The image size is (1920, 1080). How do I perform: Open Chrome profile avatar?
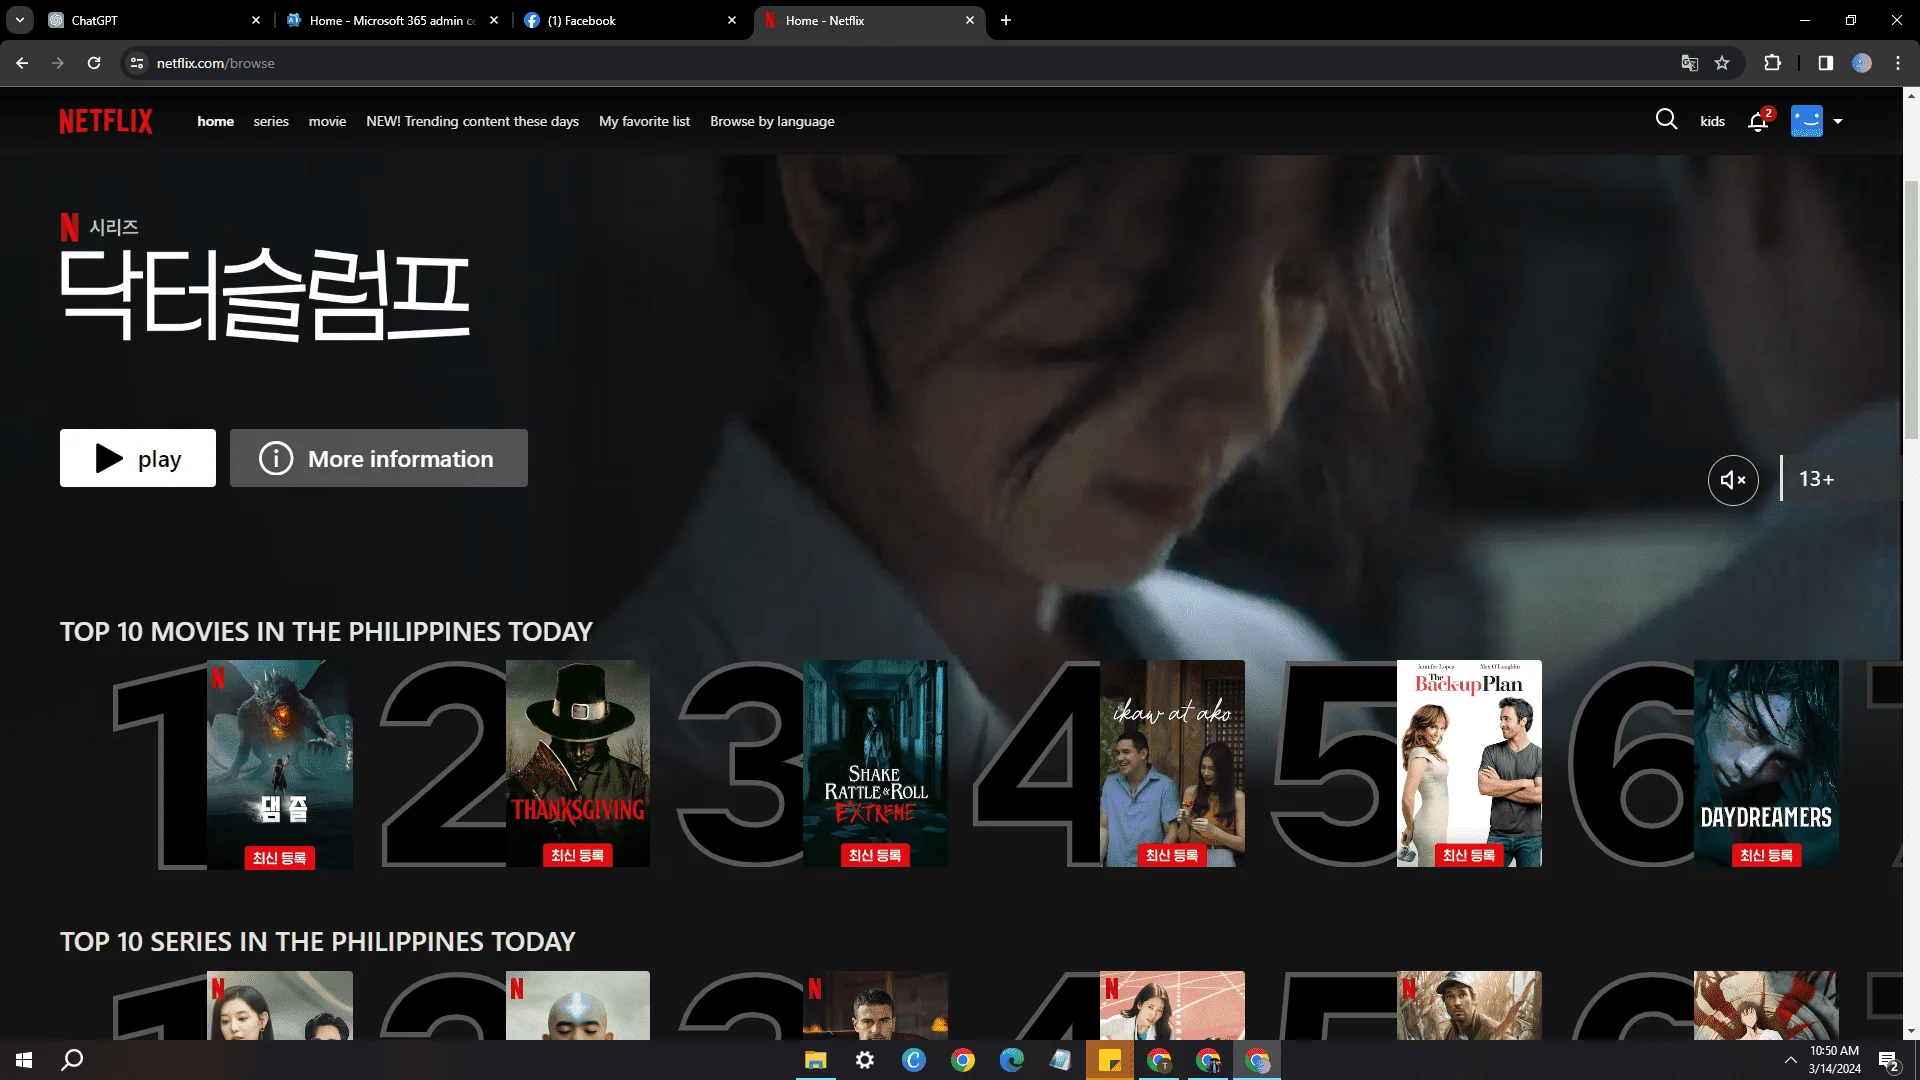click(1862, 63)
